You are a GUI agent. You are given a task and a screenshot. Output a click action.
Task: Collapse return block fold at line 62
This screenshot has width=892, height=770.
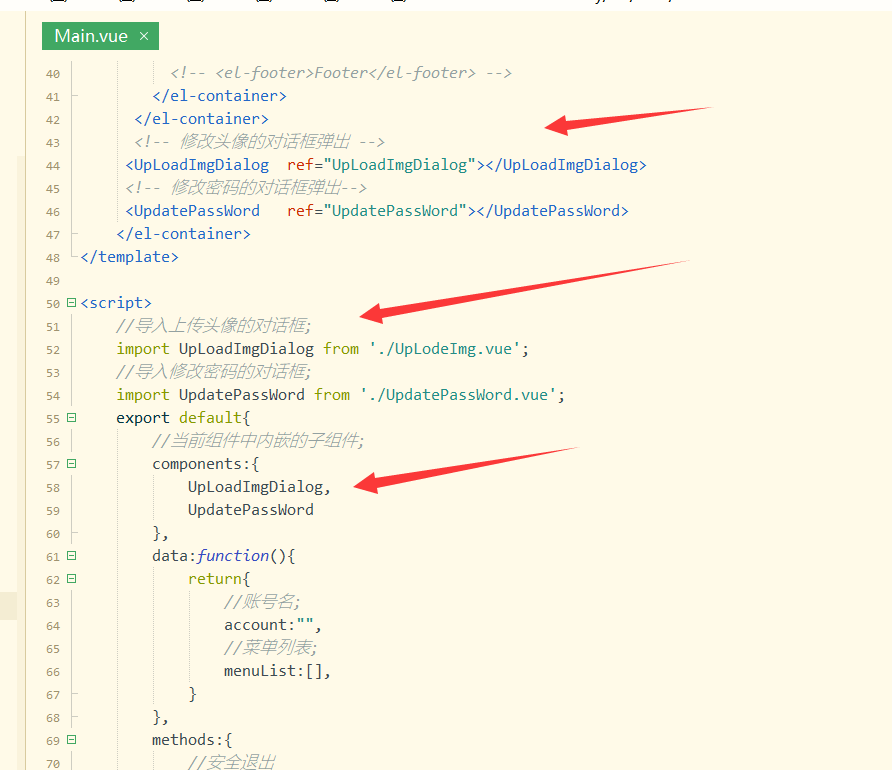coord(71,578)
